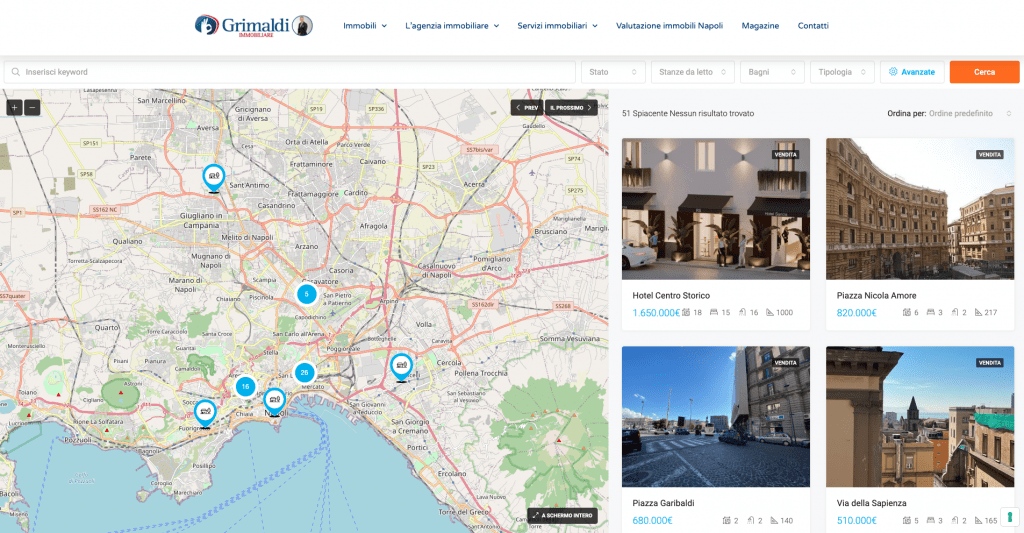The image size is (1024, 533).
Task: Click Via della Sapienza title link
Action: pyautogui.click(x=871, y=503)
